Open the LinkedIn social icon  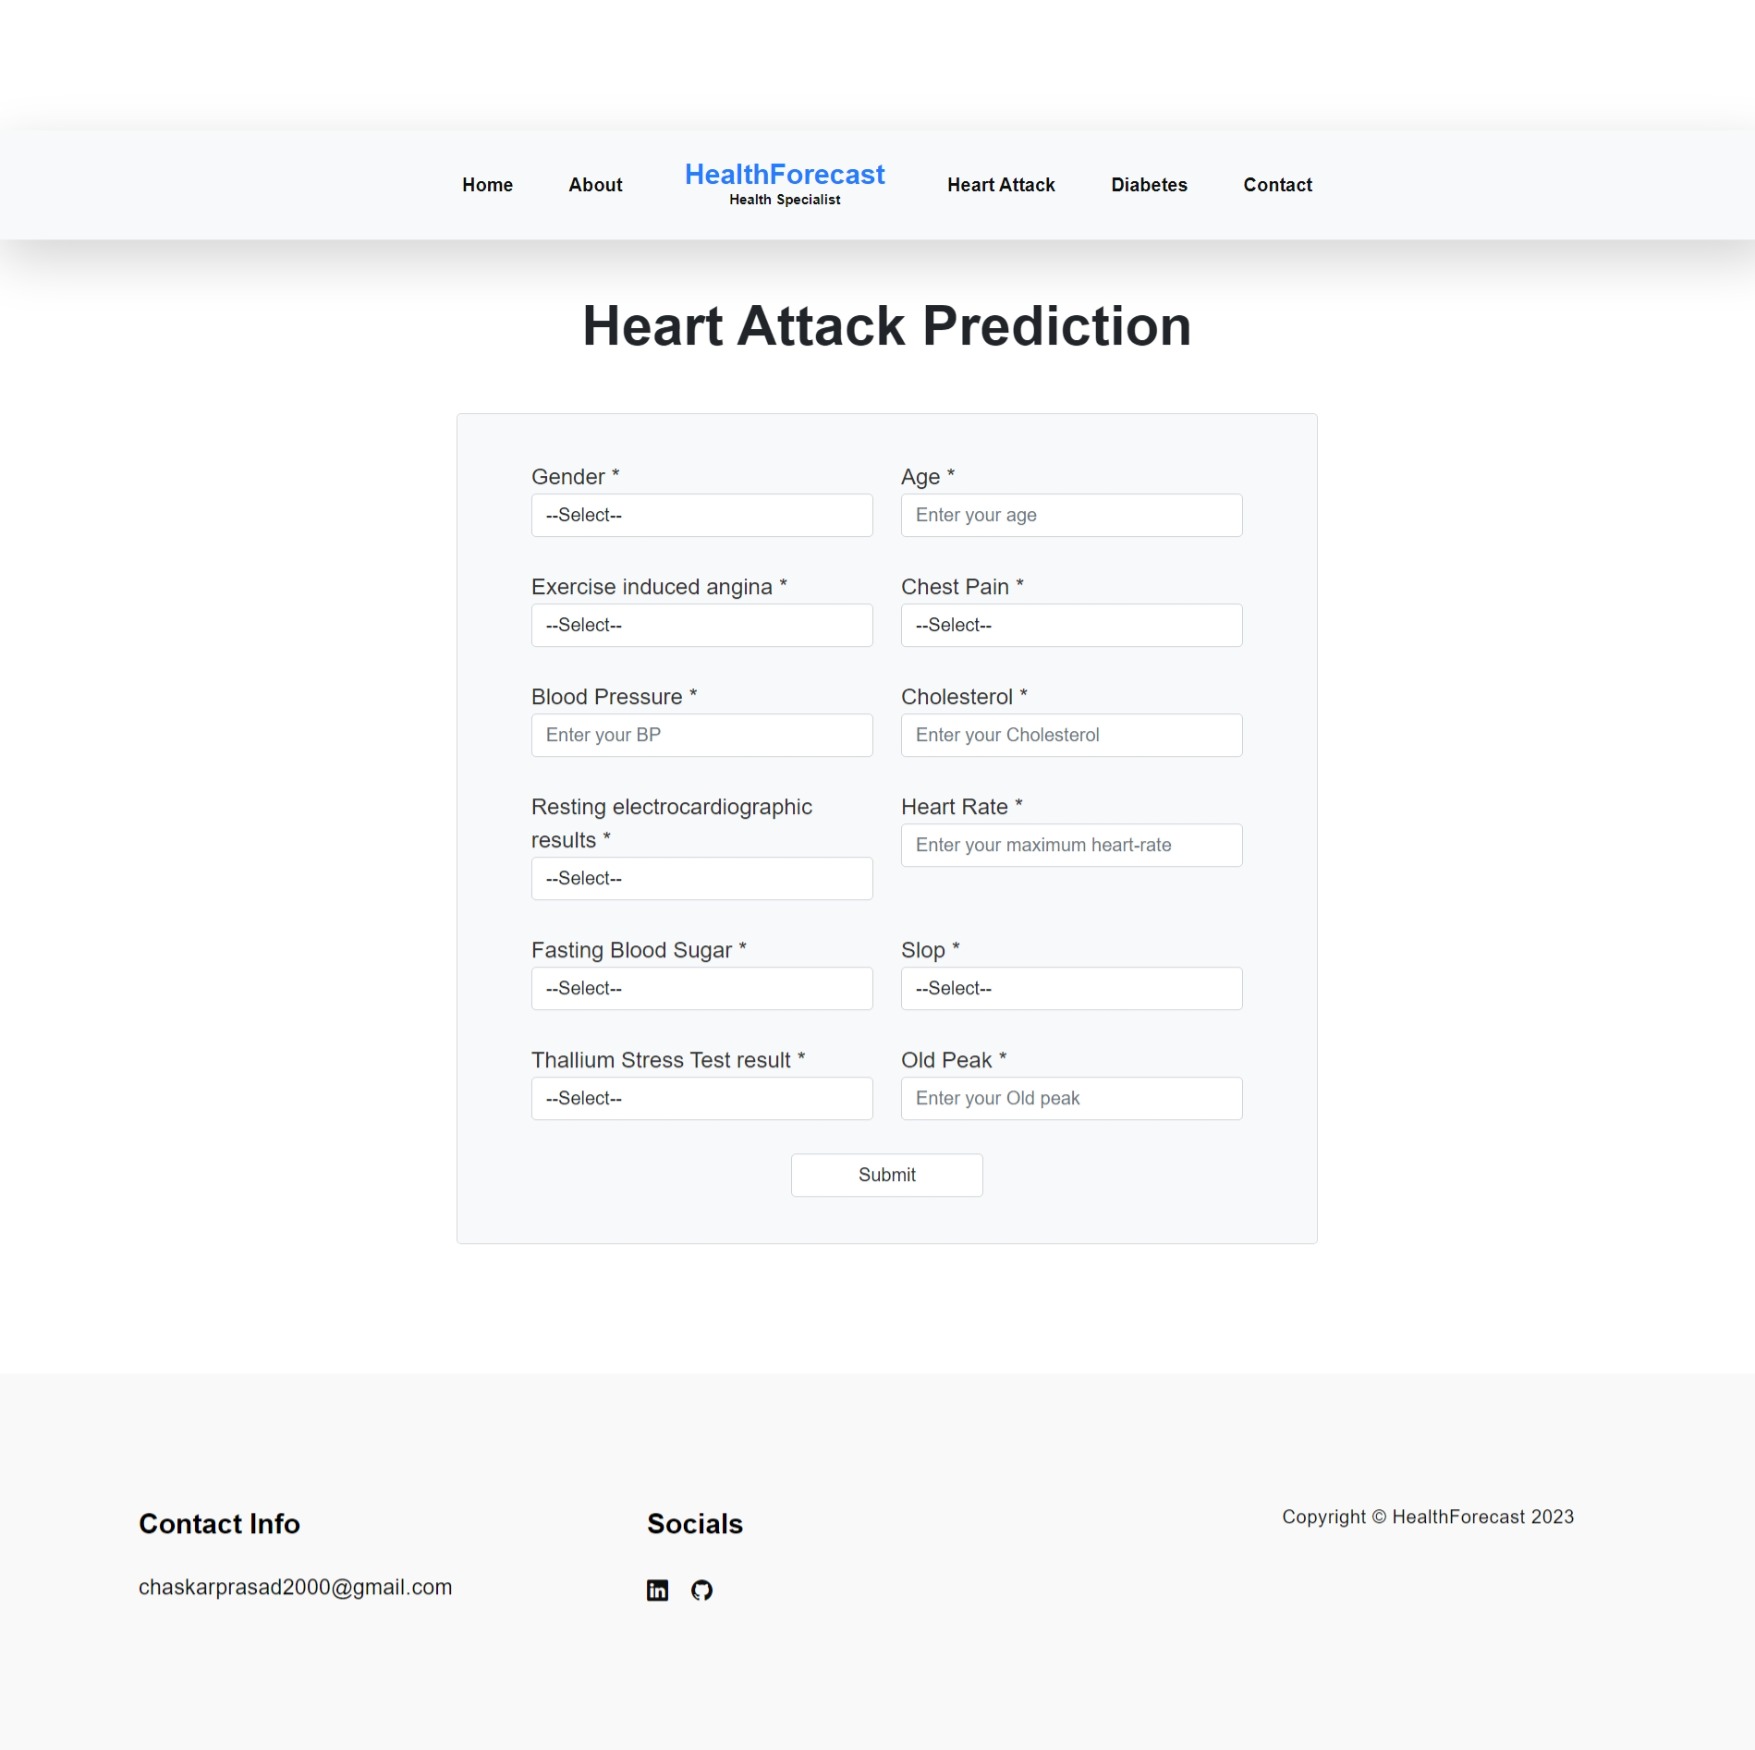[x=657, y=1590]
